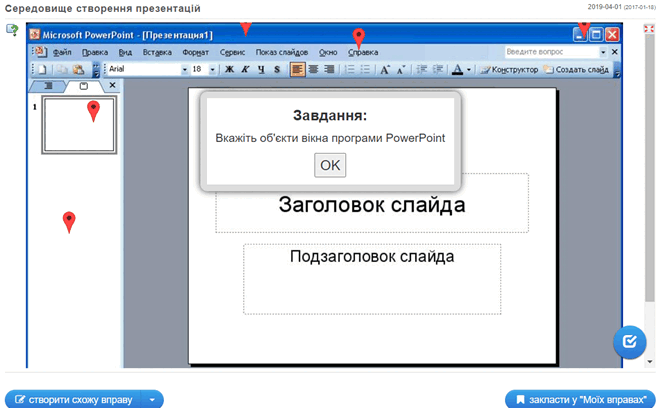Screen dimensions: 664x408
Task: Click the PowerPoint title bar app icon
Action: click(x=35, y=34)
